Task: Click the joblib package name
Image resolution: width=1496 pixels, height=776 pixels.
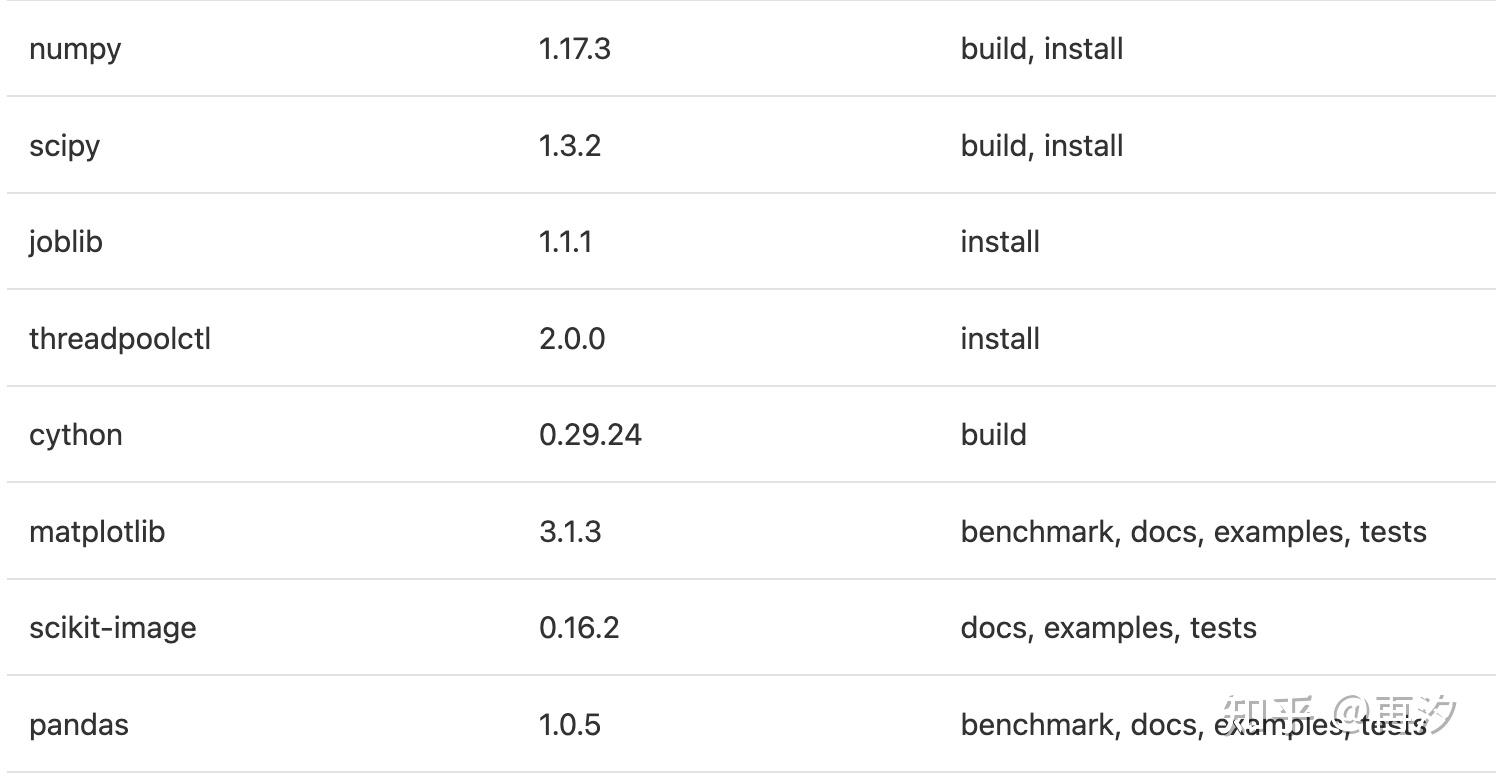Action: click(x=66, y=242)
